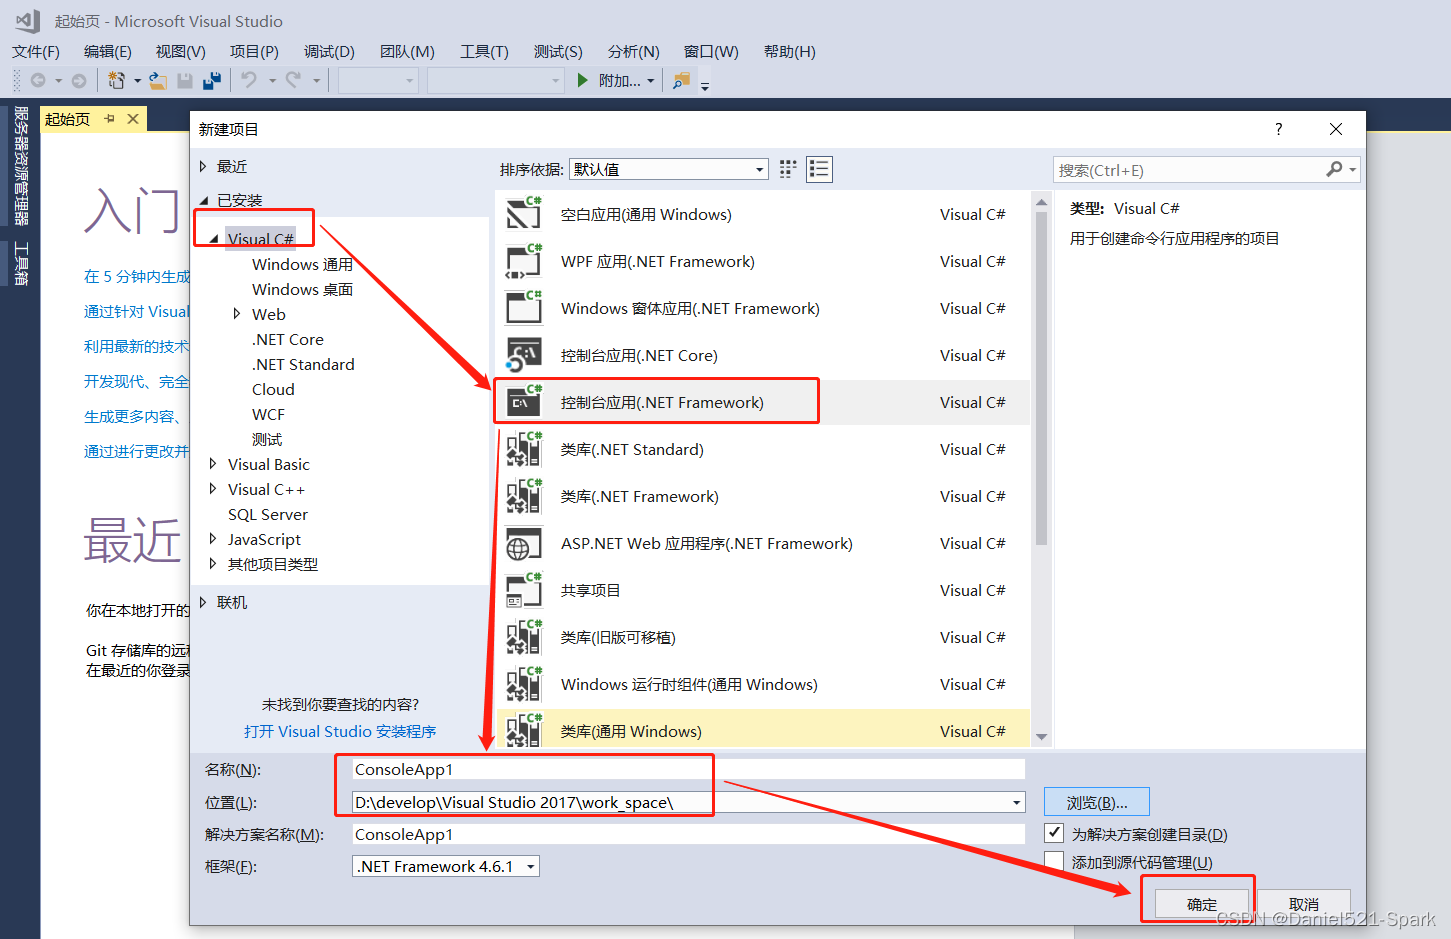Viewport: 1451px width, 939px height.
Task: Open the 帮助(H) menu
Action: pos(790,51)
